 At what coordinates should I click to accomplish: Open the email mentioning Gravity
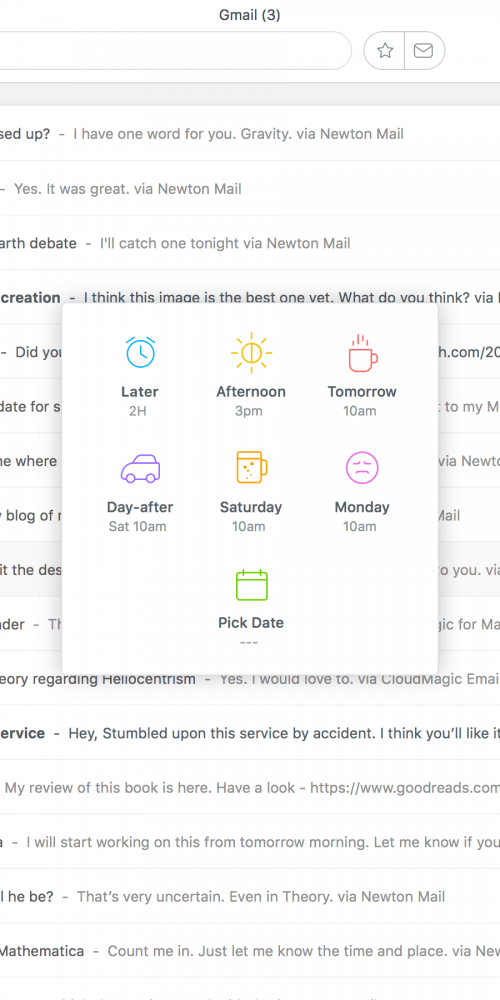pos(250,134)
